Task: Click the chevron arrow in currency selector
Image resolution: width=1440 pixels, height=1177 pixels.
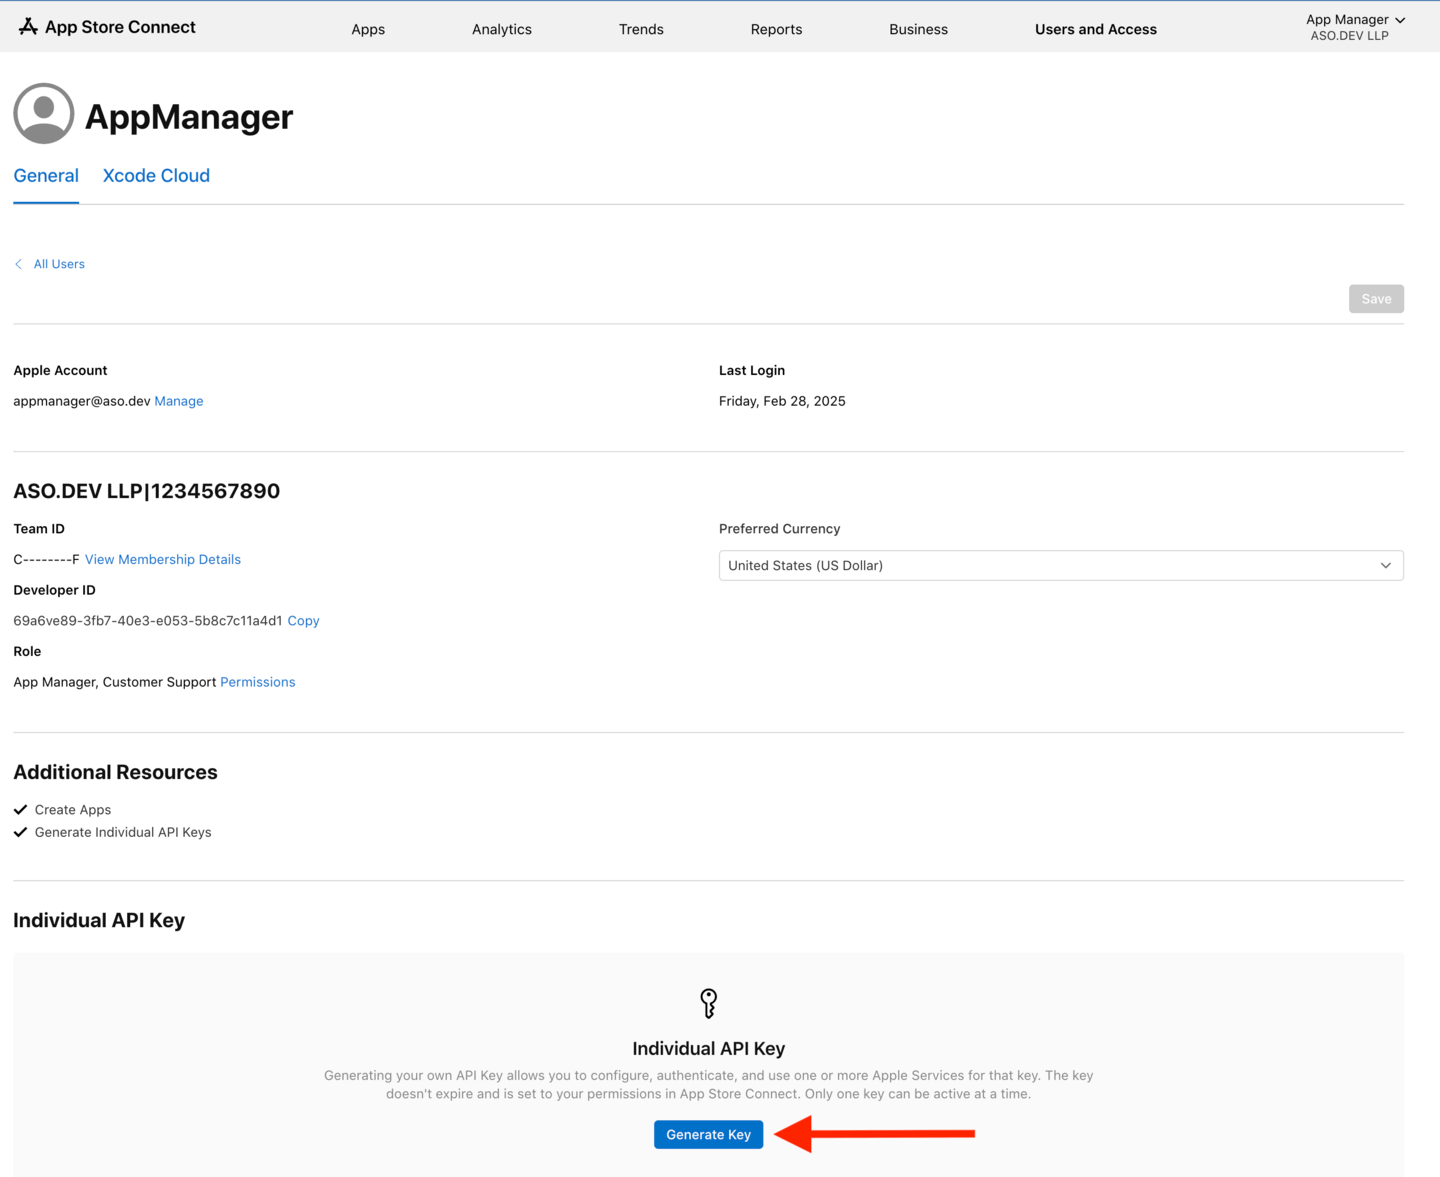Action: 1385,565
